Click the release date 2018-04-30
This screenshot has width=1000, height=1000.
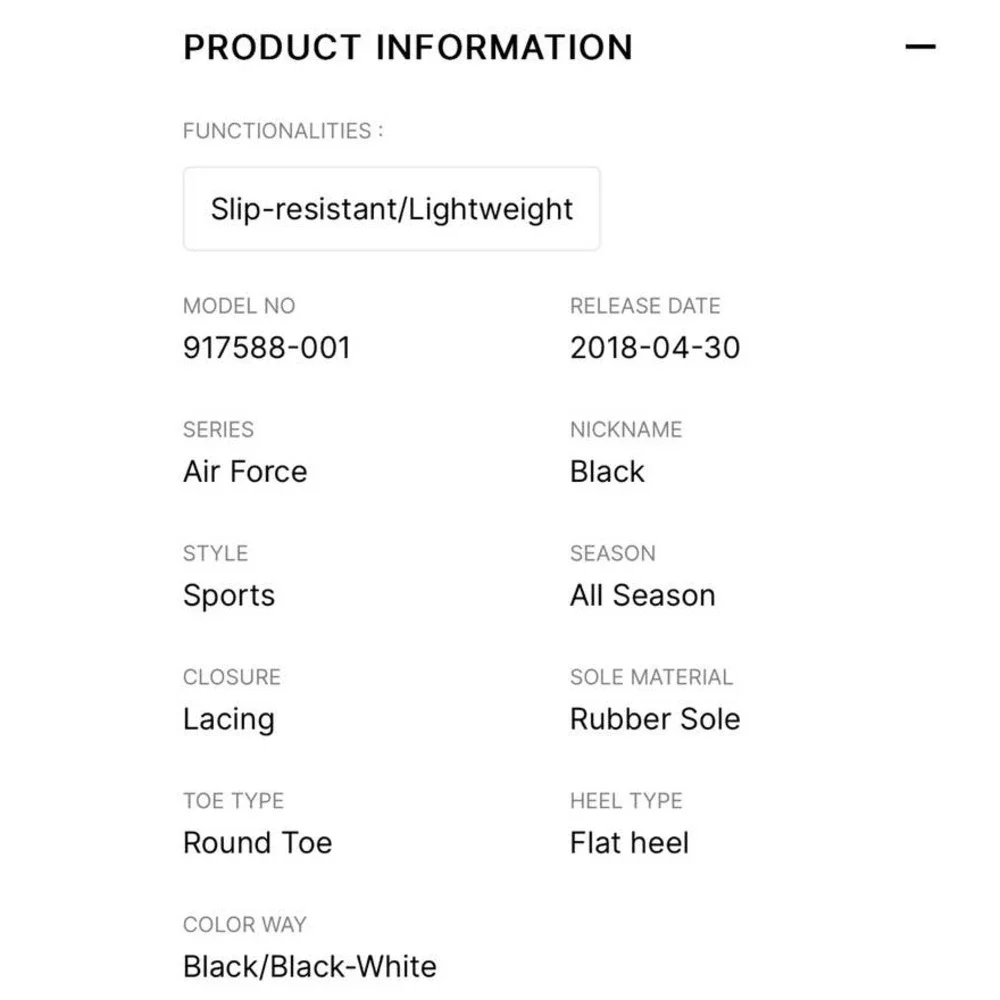pyautogui.click(x=655, y=348)
